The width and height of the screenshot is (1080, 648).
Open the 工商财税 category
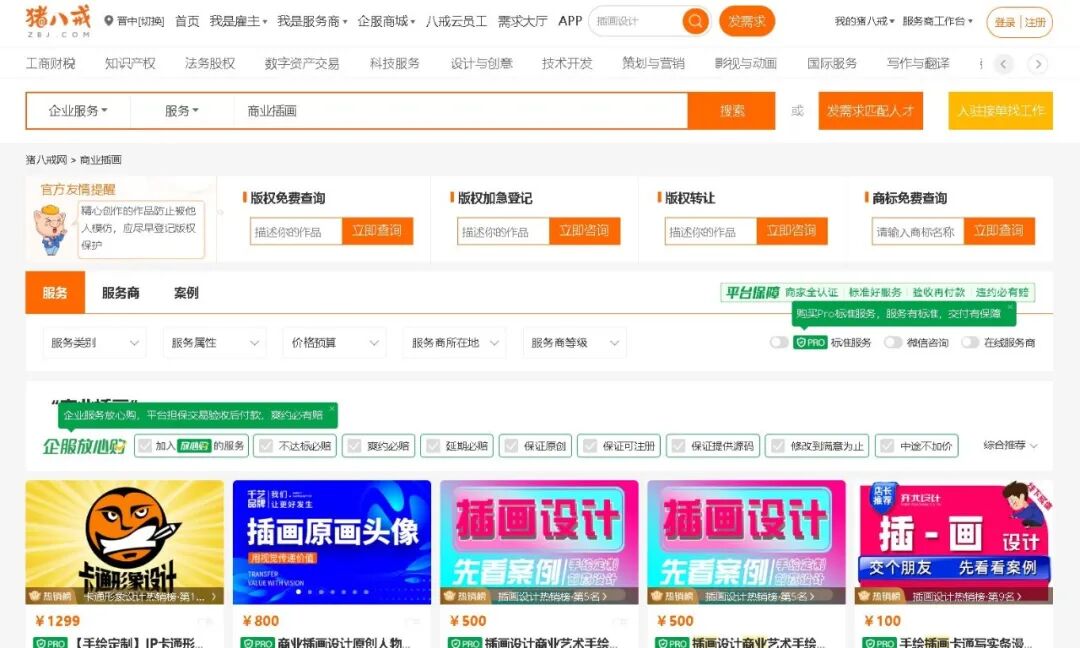[51, 63]
